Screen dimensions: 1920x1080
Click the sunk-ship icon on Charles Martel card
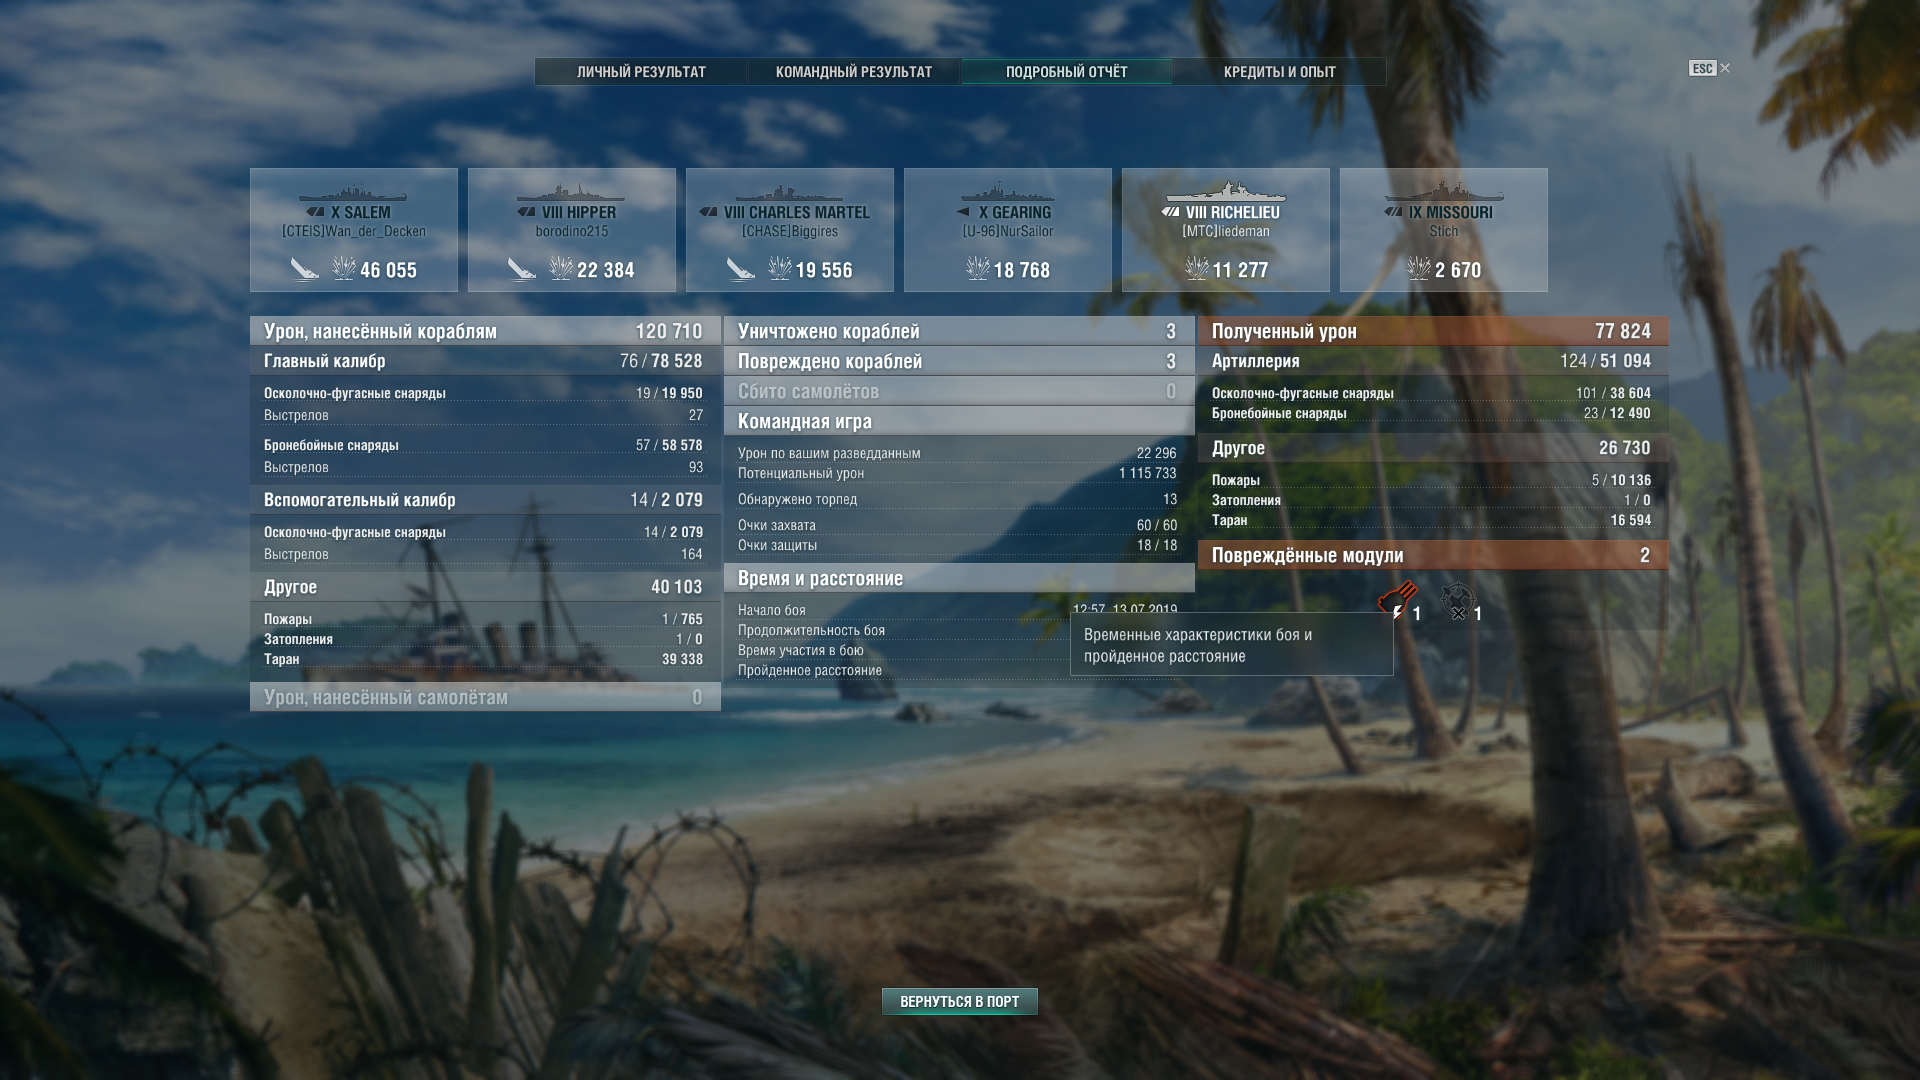point(740,269)
